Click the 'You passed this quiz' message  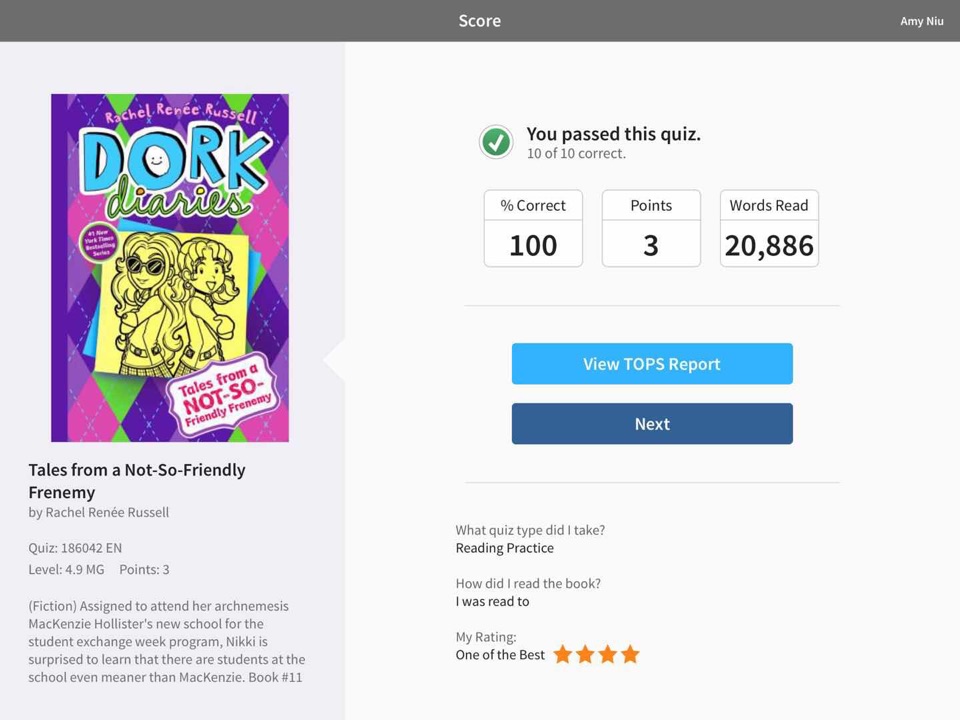pos(613,134)
